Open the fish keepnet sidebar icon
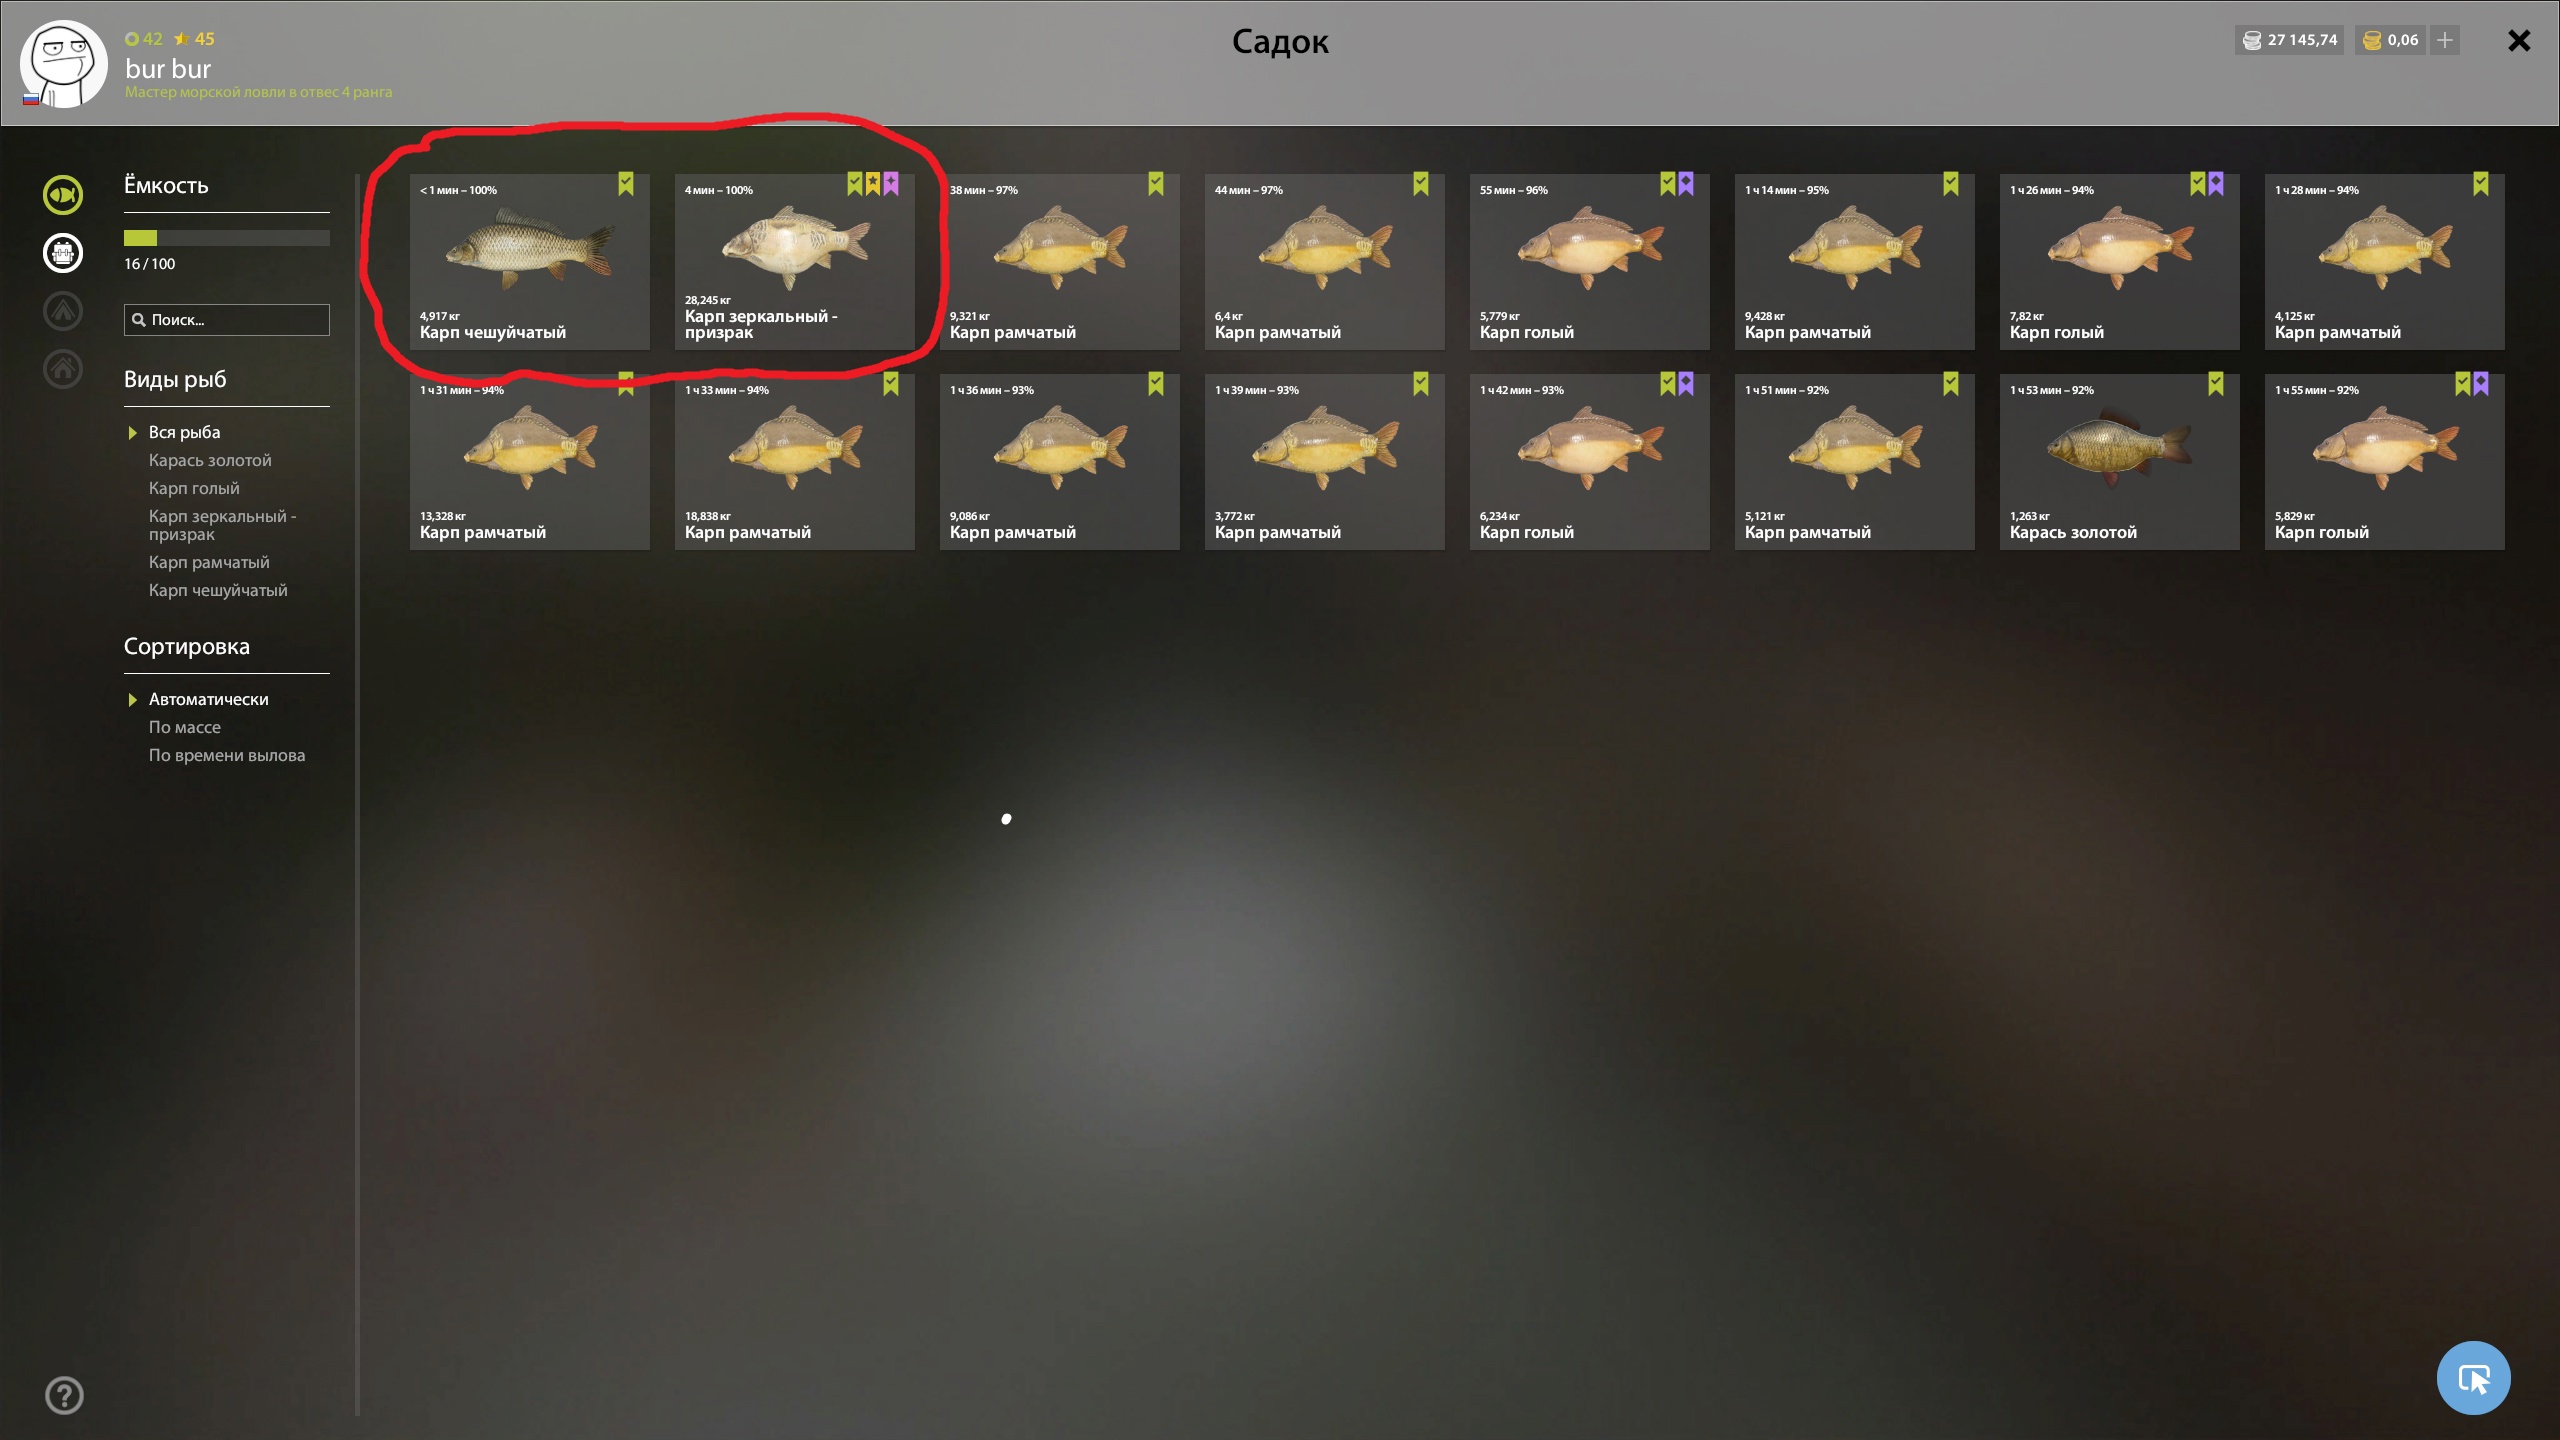 (63, 195)
